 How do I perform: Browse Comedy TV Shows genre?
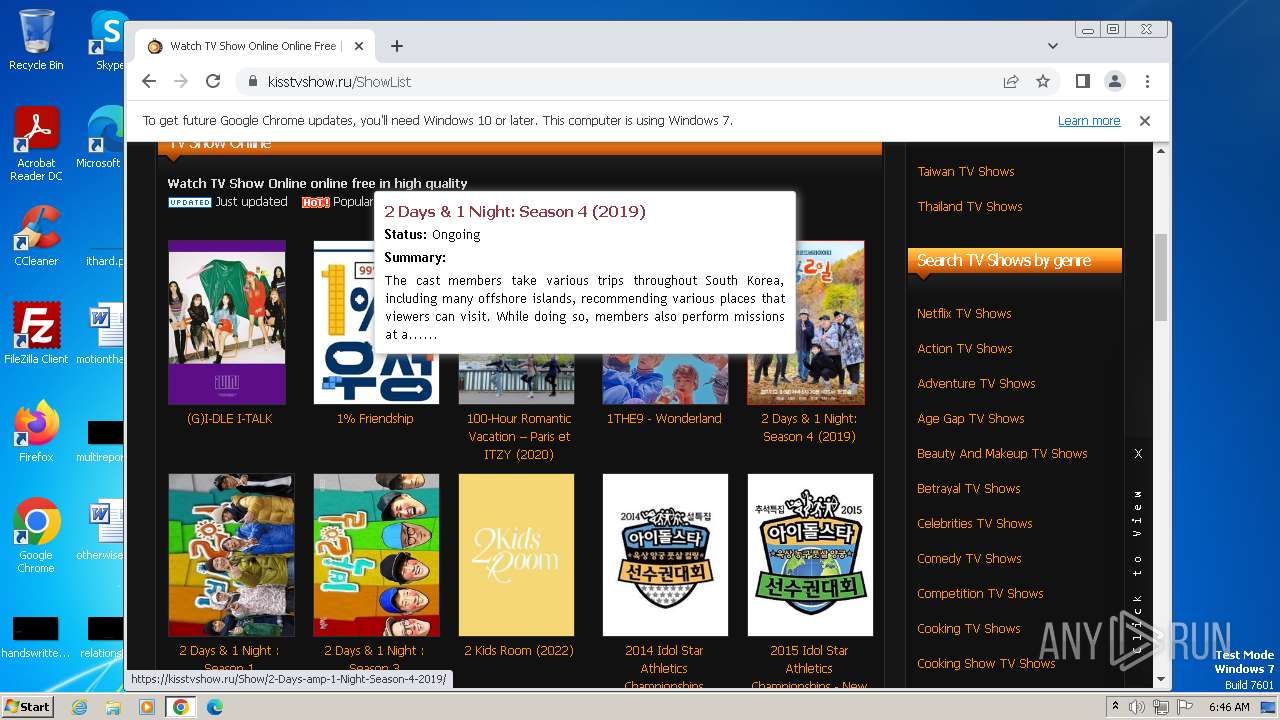coord(969,559)
